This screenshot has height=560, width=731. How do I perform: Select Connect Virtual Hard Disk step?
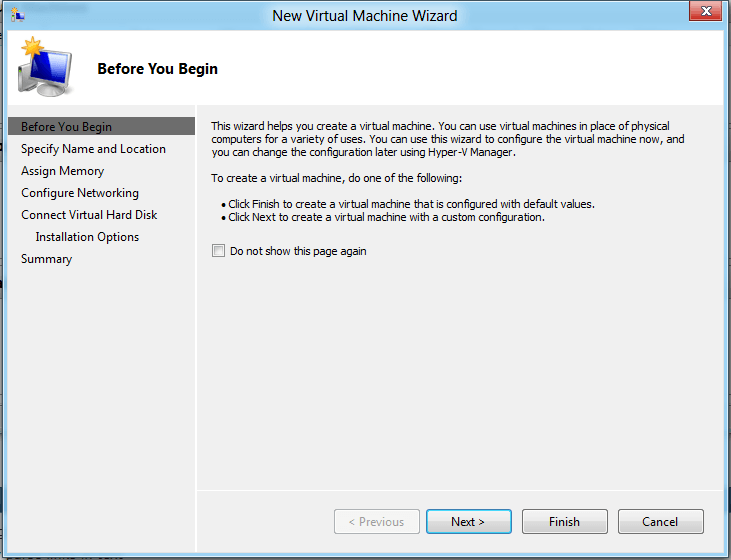(89, 215)
